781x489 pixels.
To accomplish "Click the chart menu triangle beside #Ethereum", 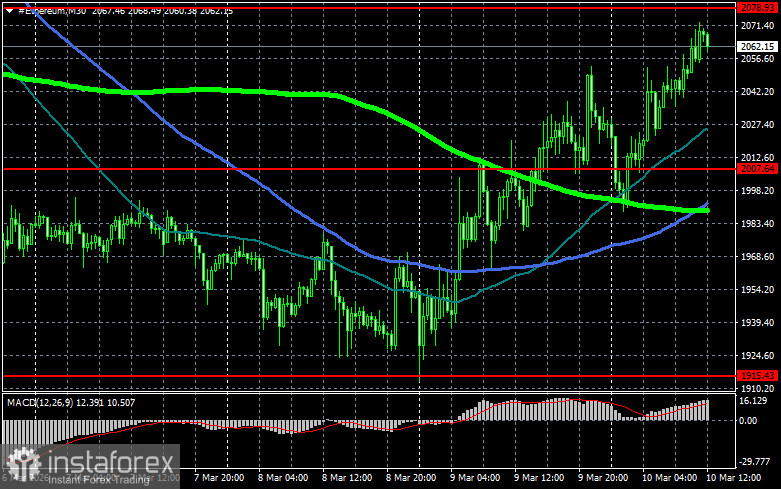I will coord(9,10).
